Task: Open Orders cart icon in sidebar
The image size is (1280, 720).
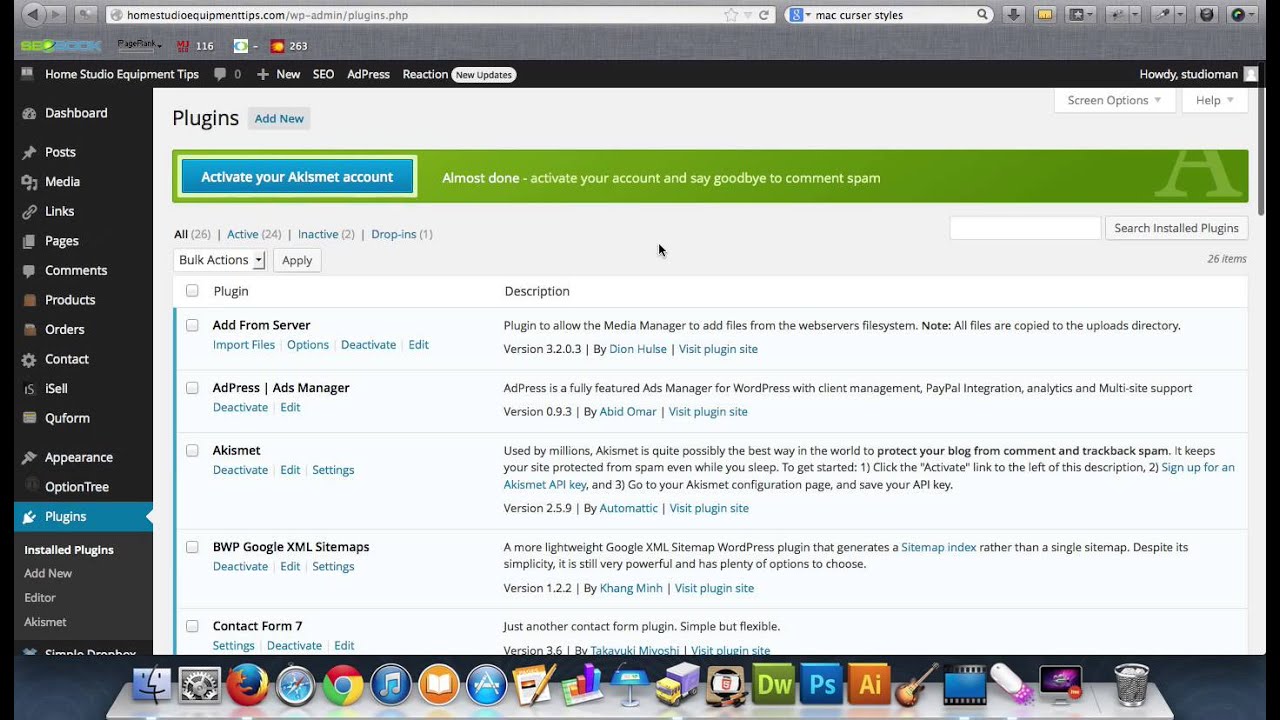Action: coord(29,329)
